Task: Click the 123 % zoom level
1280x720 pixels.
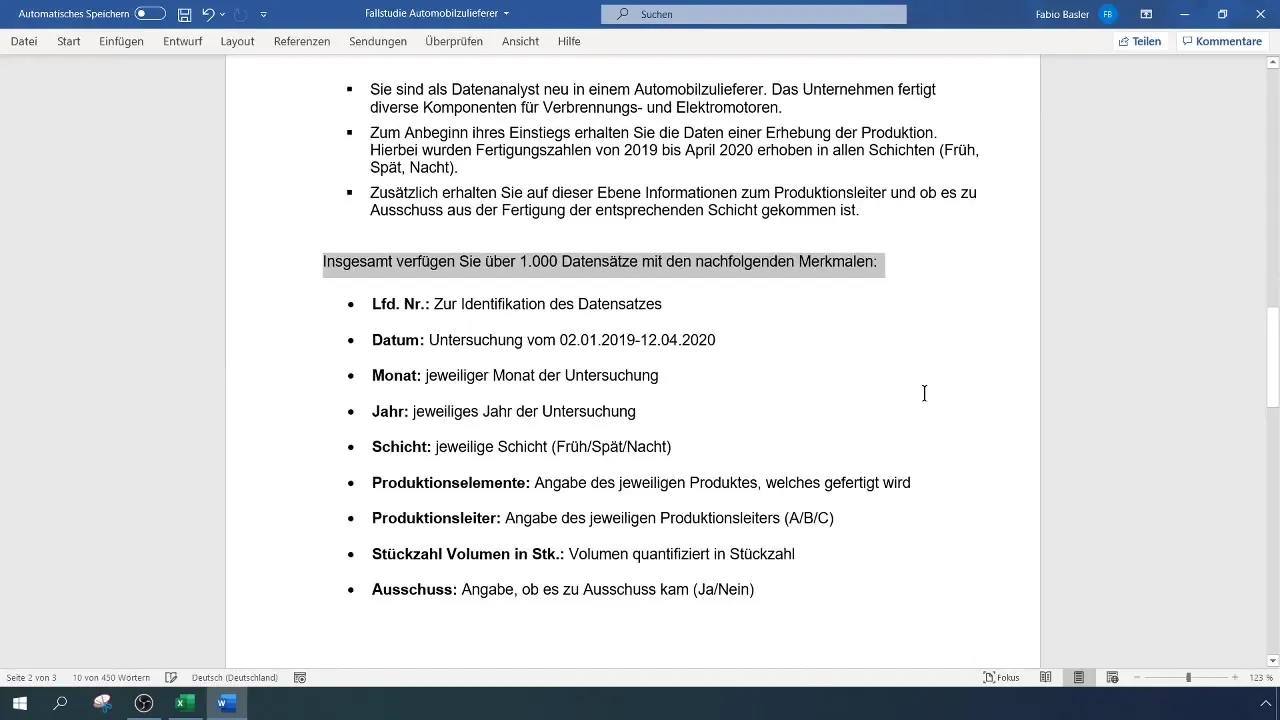Action: coord(1260,677)
